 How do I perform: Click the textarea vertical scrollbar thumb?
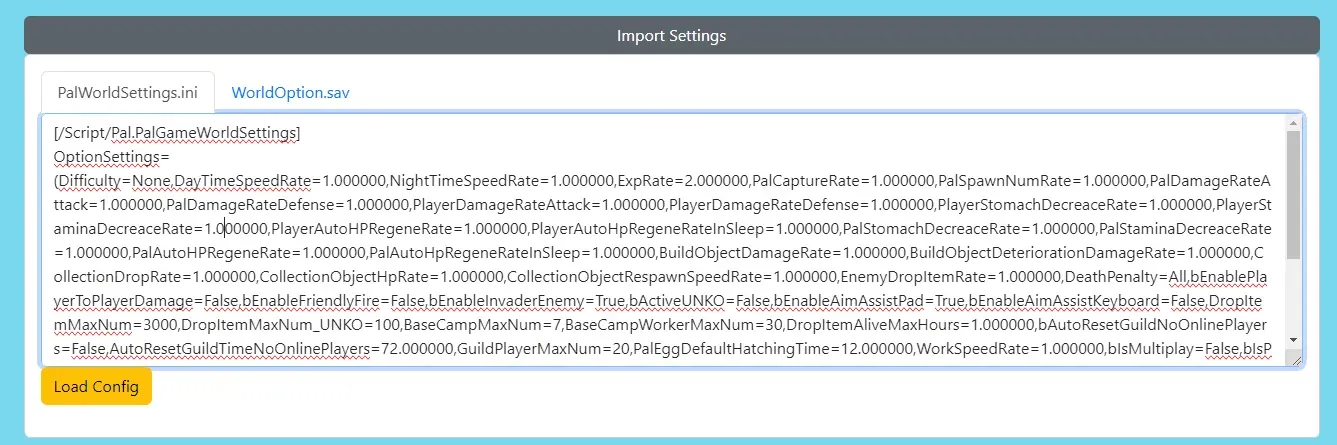pos(1293,194)
